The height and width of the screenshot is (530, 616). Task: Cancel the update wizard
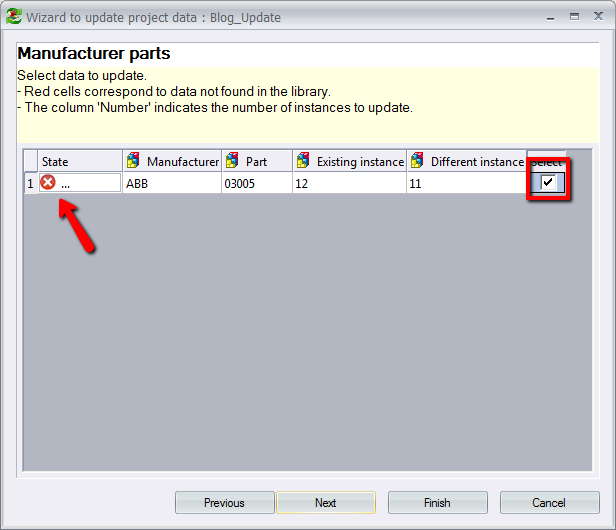(550, 502)
